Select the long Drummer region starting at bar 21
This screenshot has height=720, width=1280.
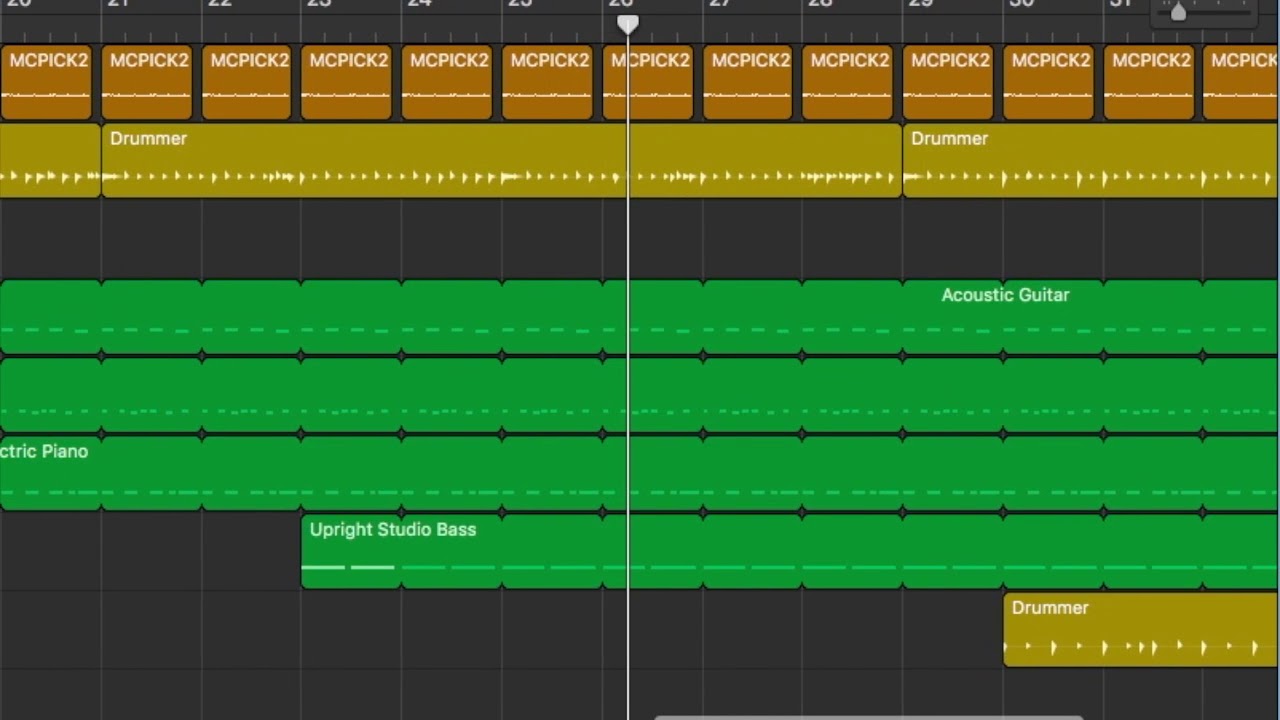pyautogui.click(x=502, y=160)
